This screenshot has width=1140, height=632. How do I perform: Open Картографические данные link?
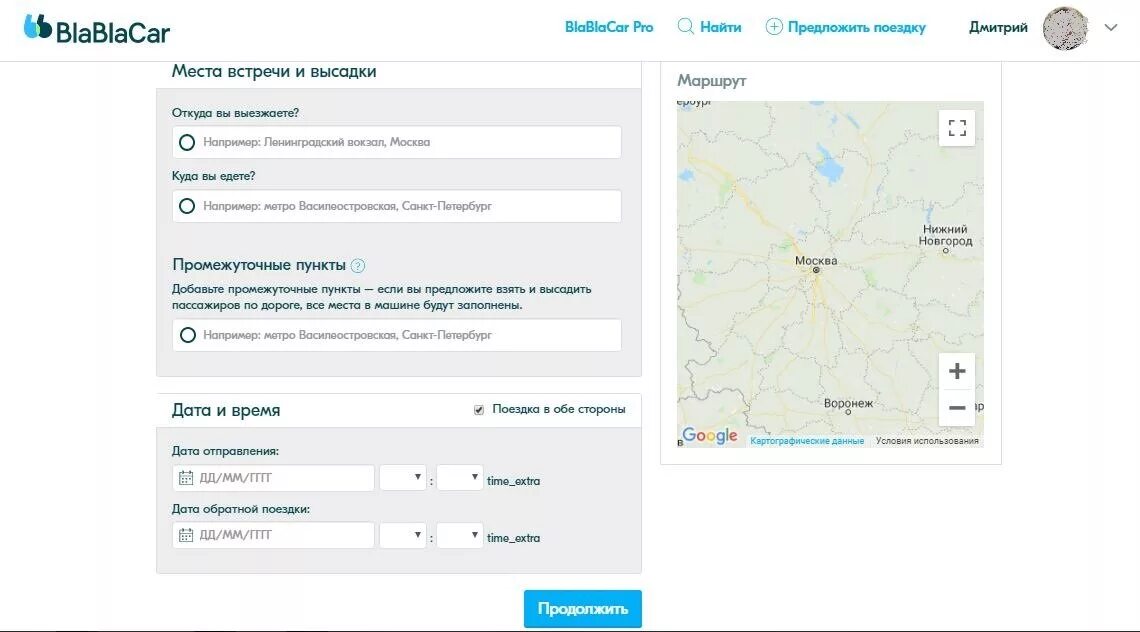click(807, 441)
